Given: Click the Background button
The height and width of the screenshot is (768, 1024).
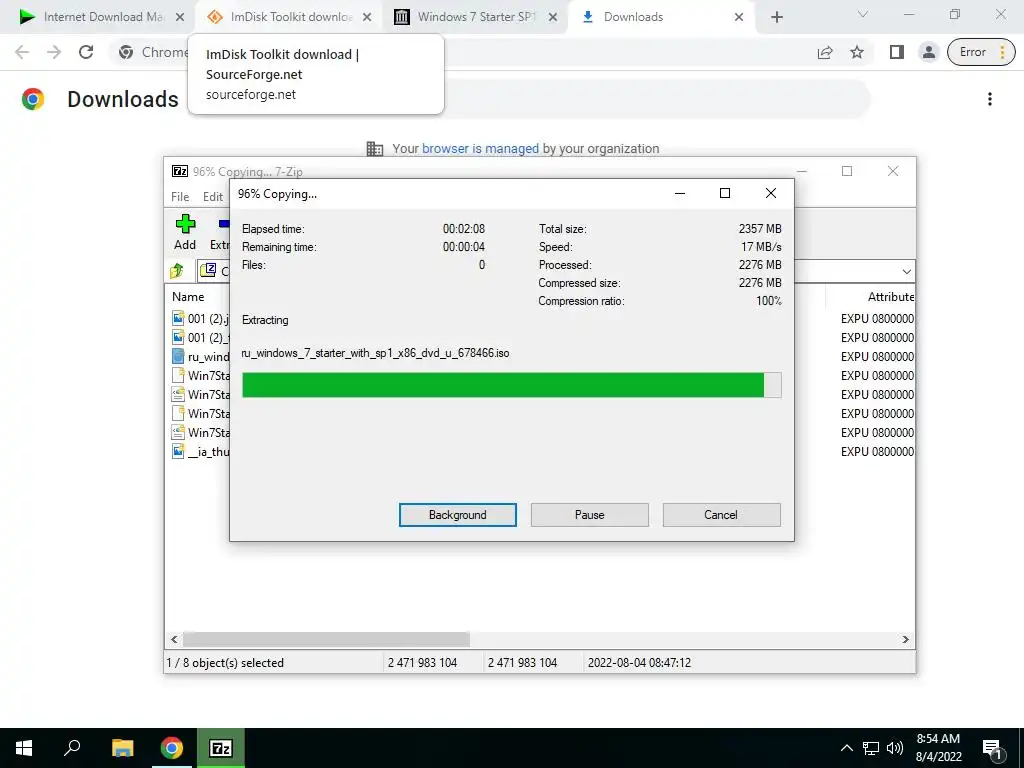Looking at the screenshot, I should [x=458, y=515].
